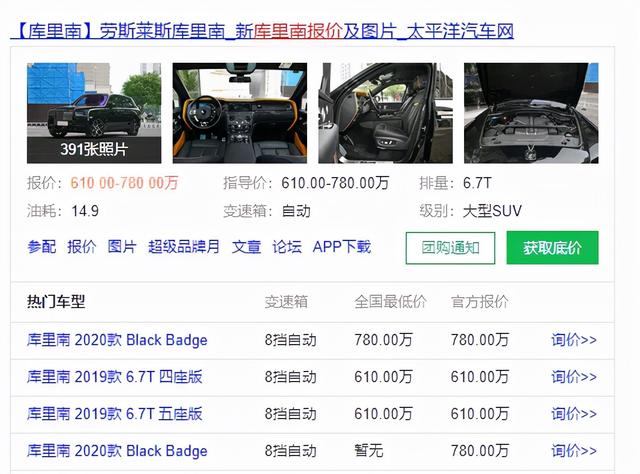This screenshot has width=640, height=474.
Task: Click the 暂无 lowest price cell
Action: click(x=369, y=451)
